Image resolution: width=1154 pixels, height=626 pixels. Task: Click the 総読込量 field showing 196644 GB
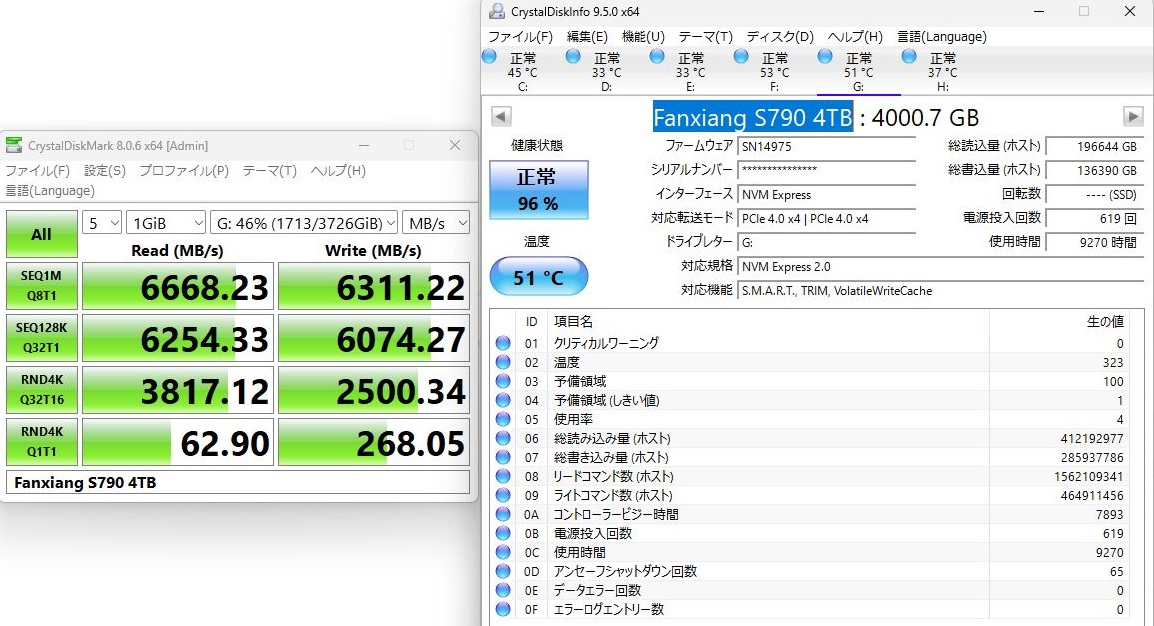[1094, 146]
